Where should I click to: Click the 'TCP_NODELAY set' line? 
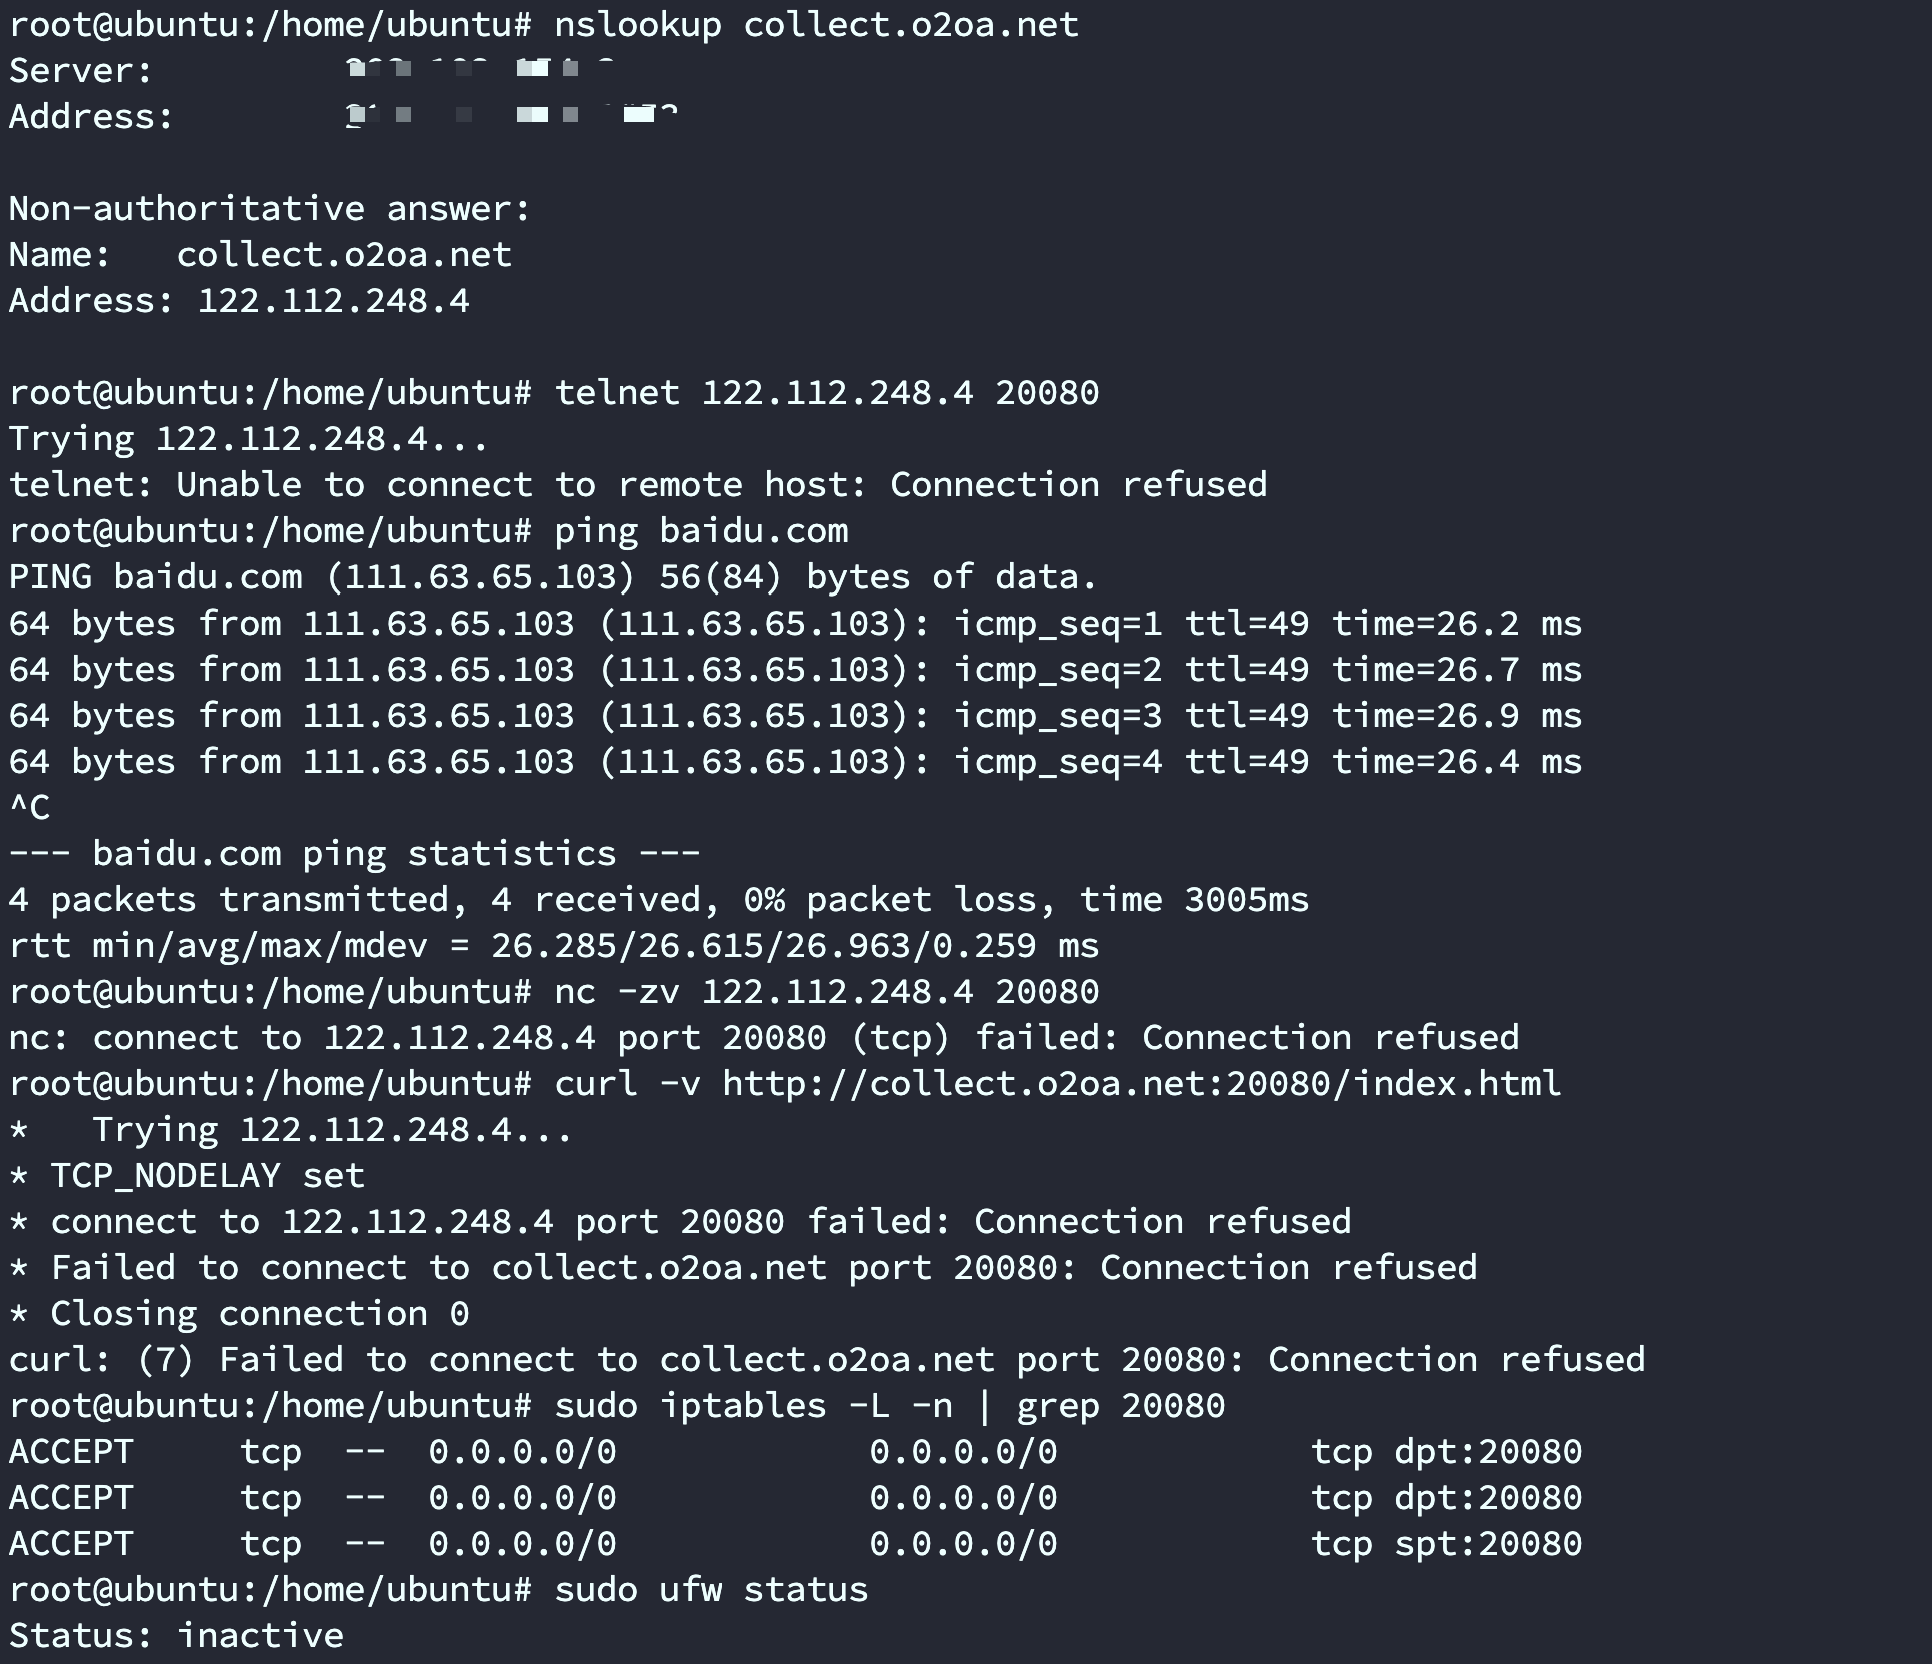pos(207,1175)
